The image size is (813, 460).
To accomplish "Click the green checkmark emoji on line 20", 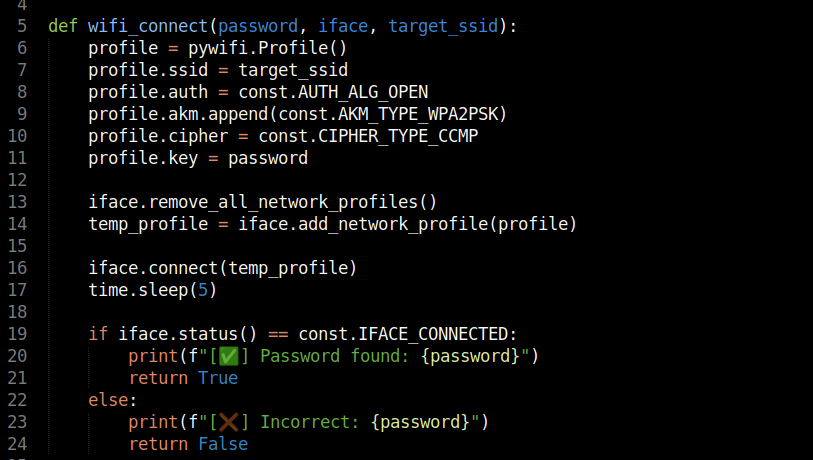I will [x=229, y=356].
